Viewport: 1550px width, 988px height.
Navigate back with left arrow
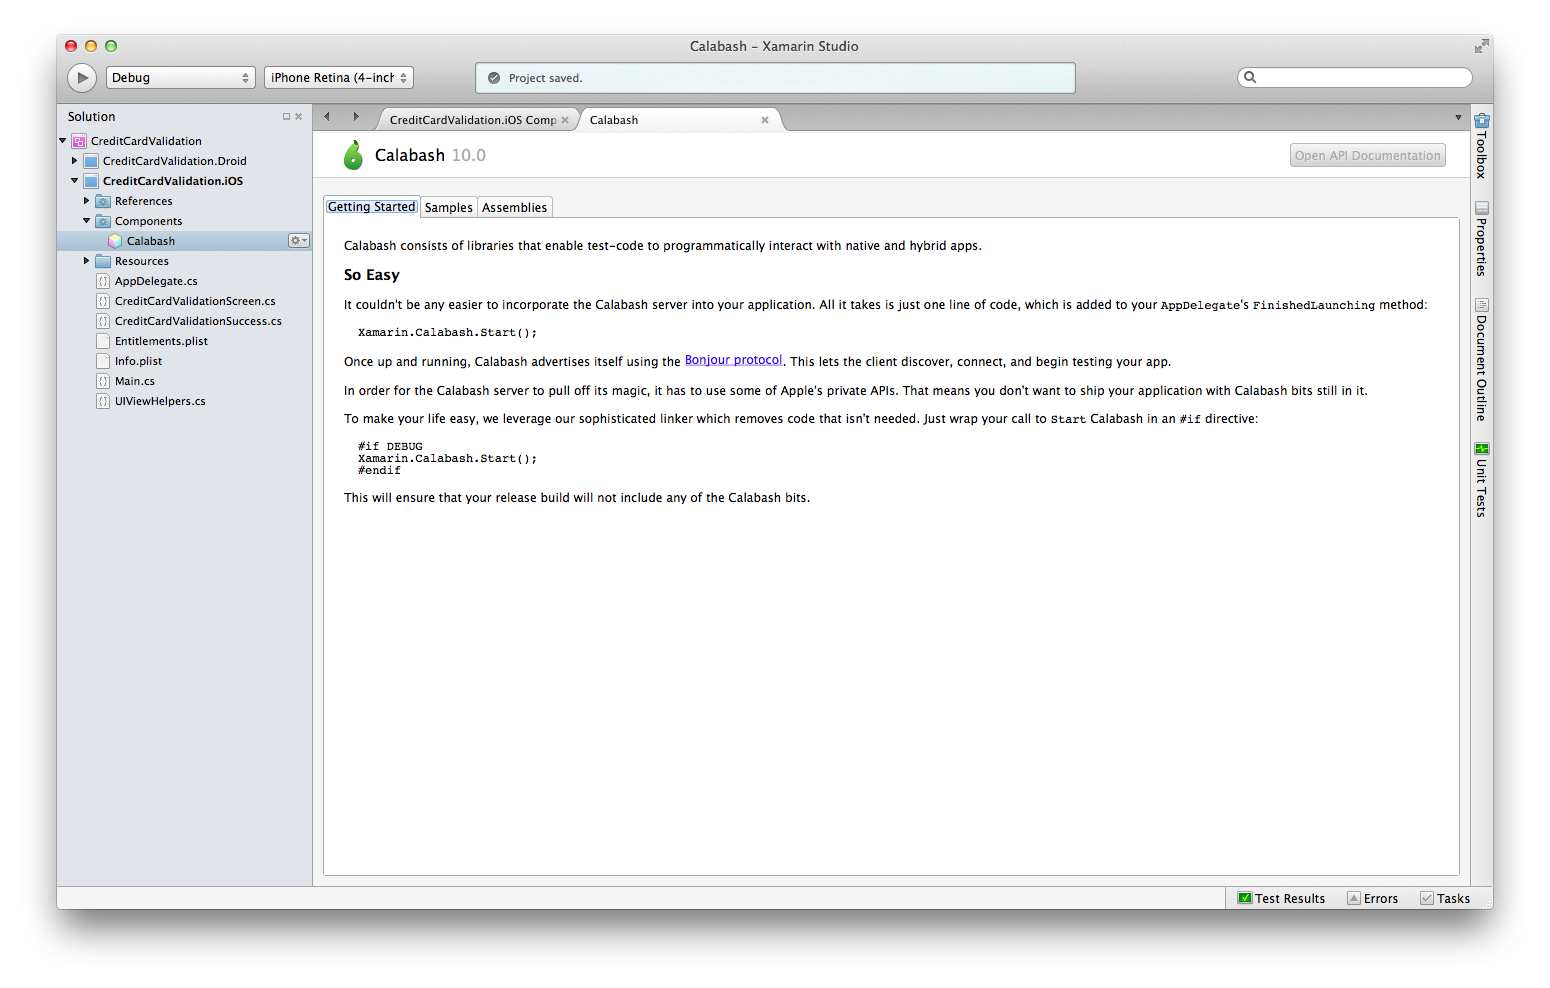click(327, 117)
